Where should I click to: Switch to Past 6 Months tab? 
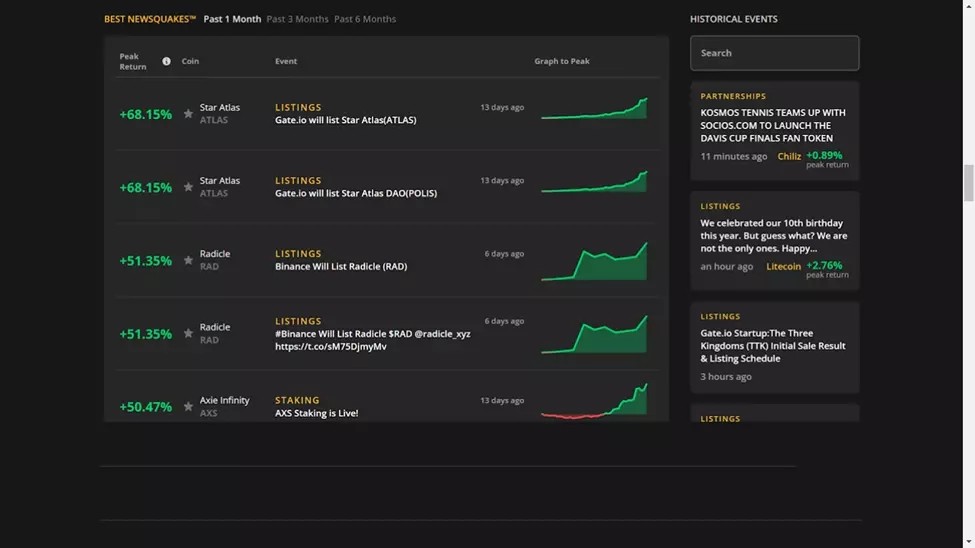coord(365,19)
